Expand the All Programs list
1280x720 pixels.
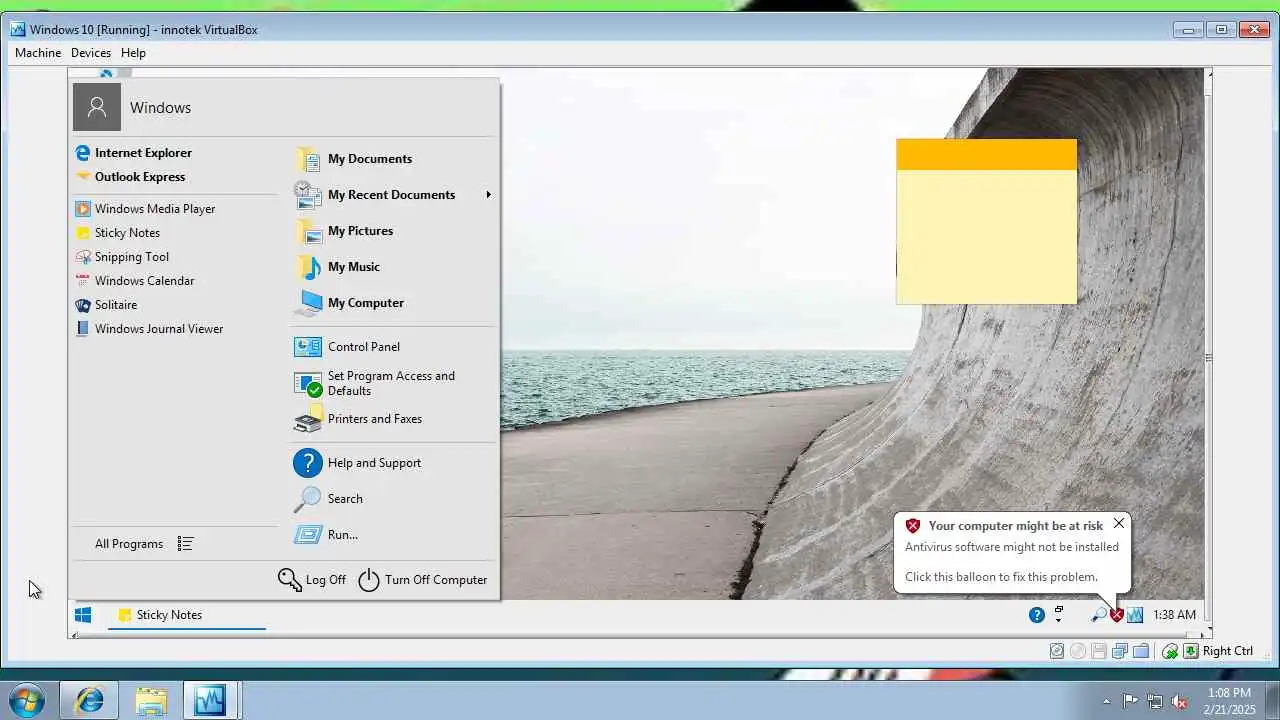[x=143, y=544]
